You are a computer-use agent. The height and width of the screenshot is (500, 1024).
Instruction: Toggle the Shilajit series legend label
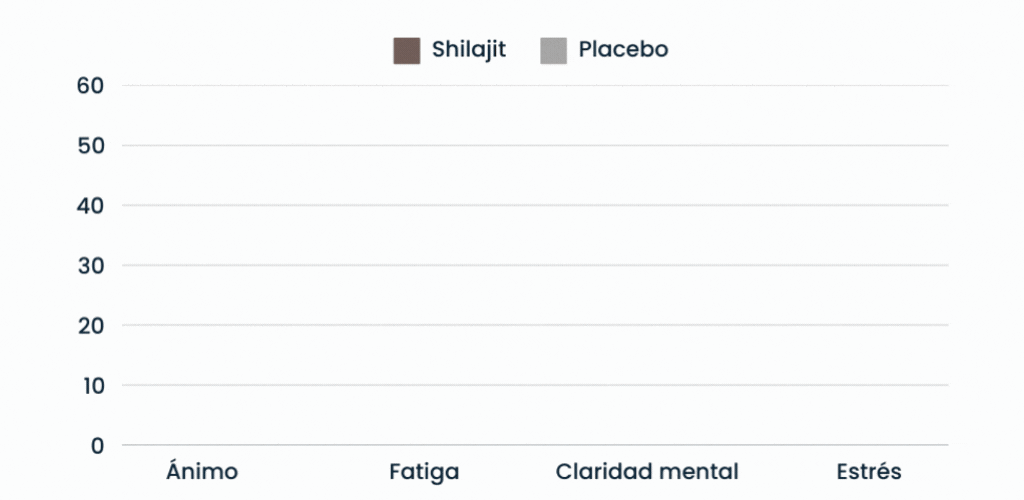click(x=468, y=49)
